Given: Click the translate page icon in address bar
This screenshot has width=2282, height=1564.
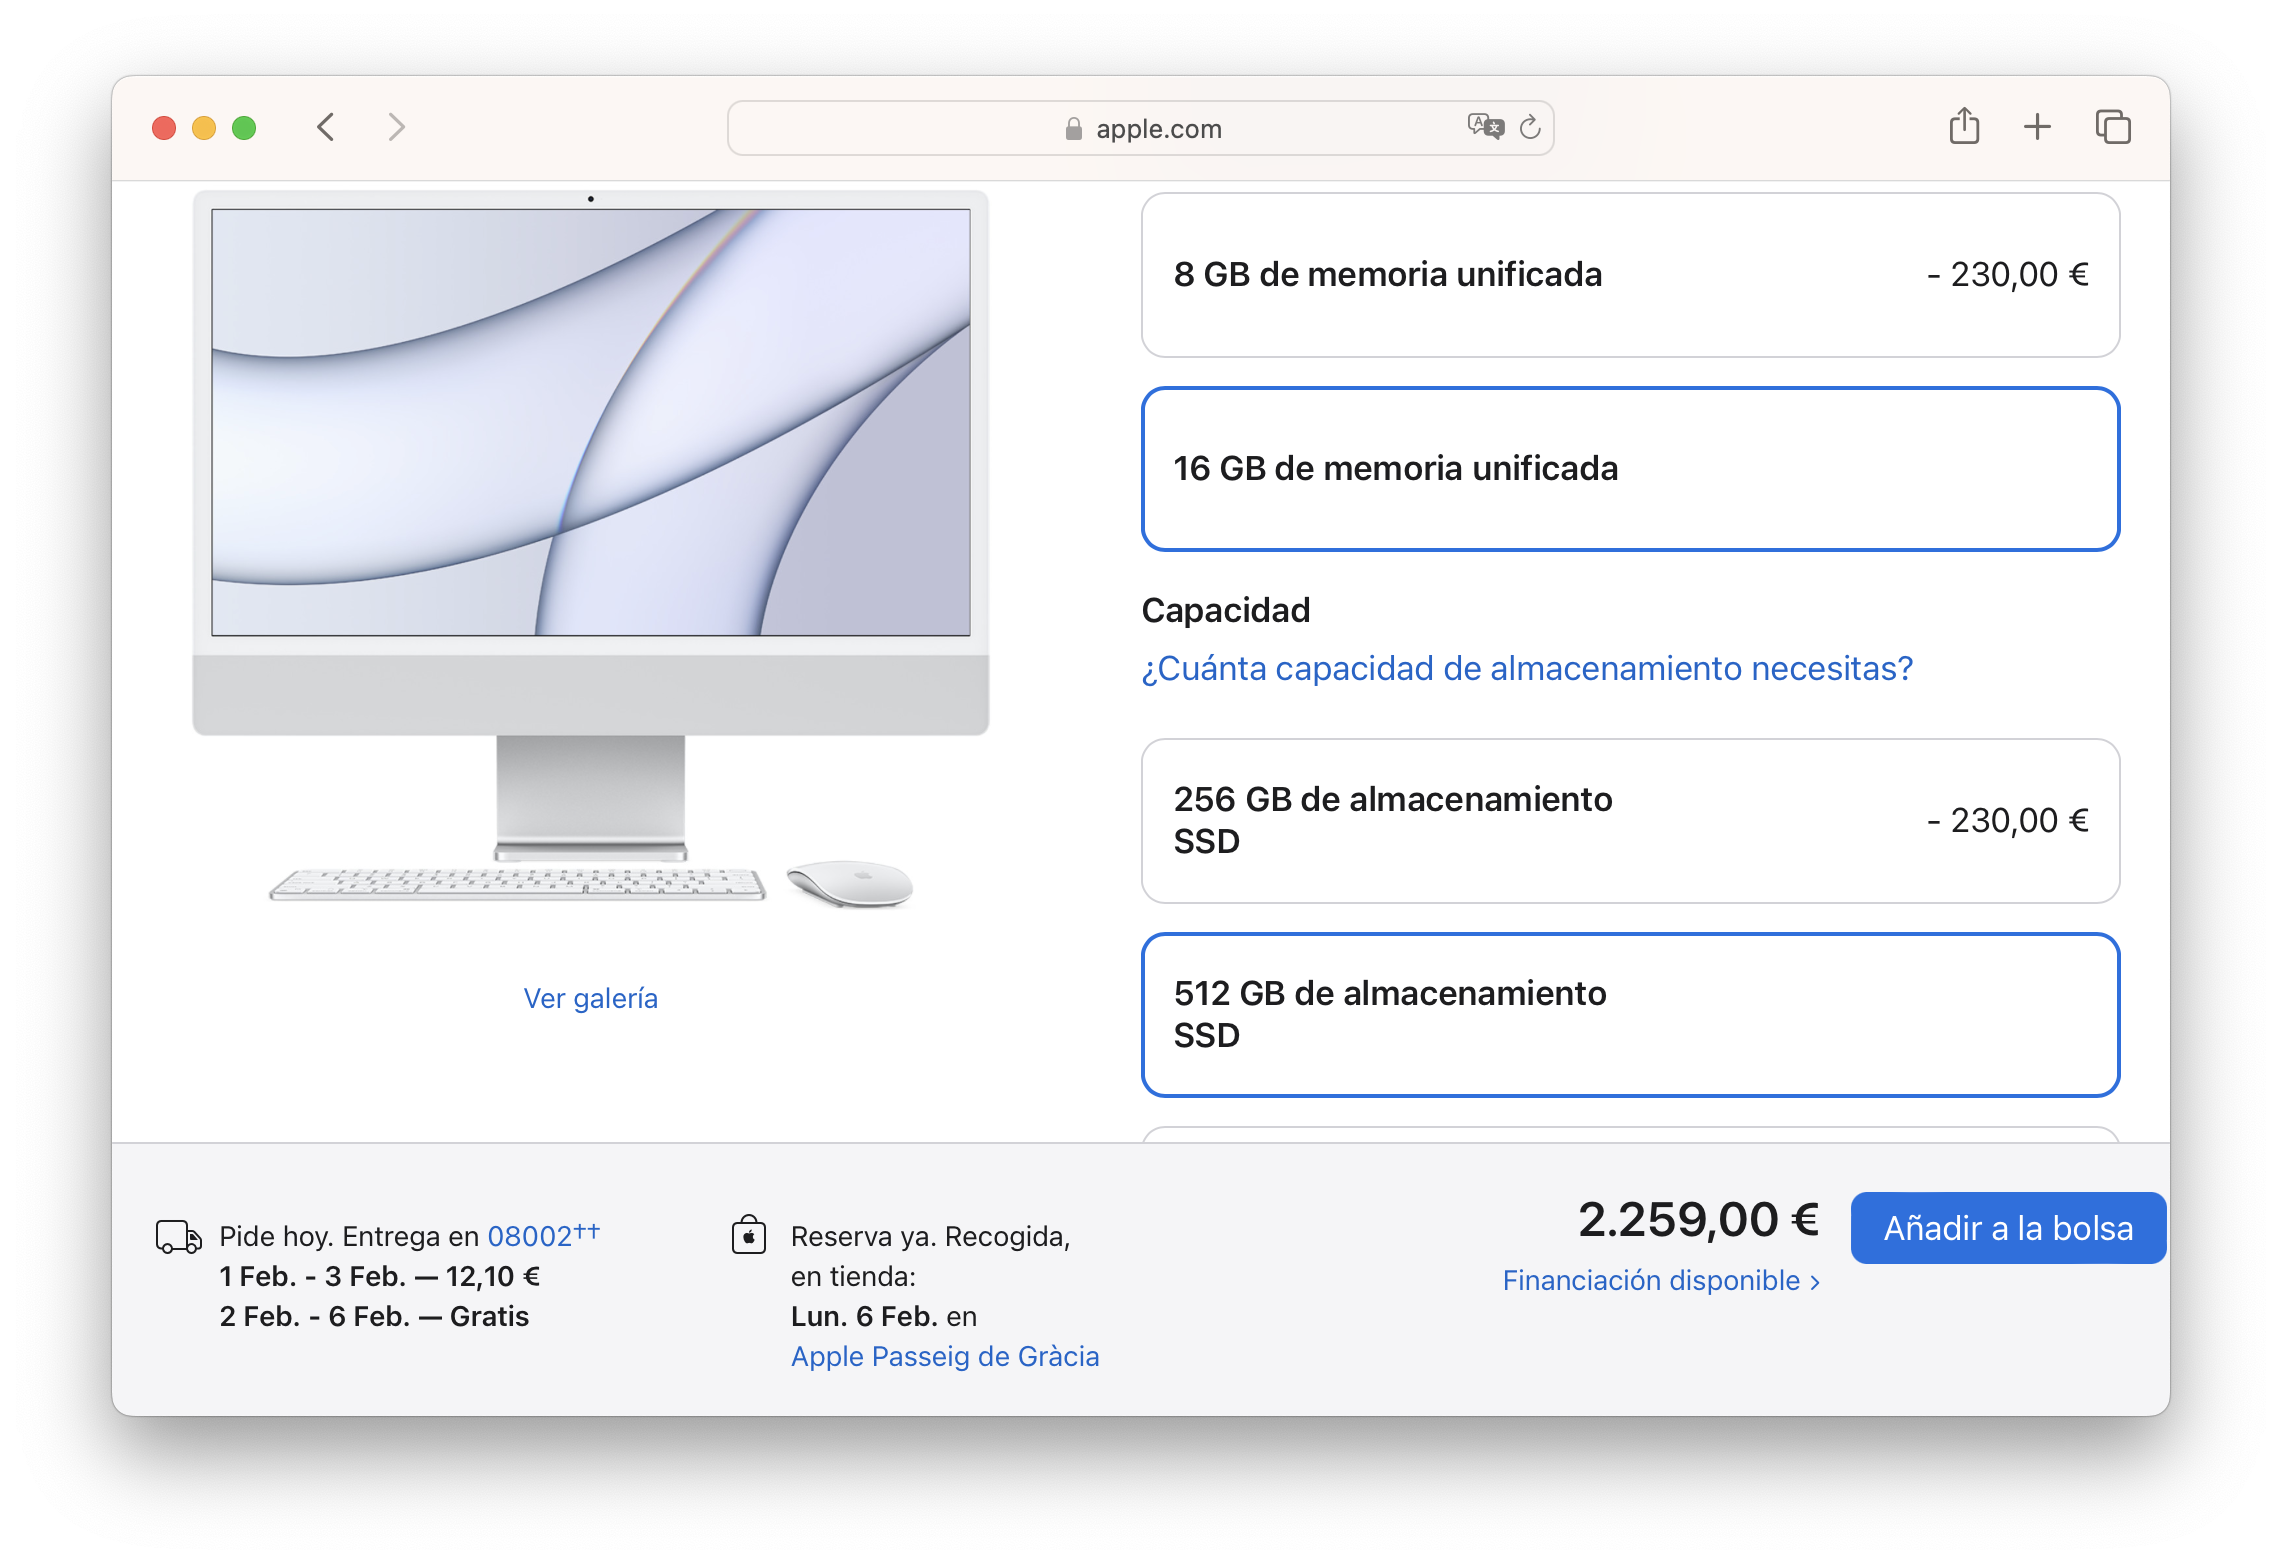Looking at the screenshot, I should click(x=1485, y=127).
